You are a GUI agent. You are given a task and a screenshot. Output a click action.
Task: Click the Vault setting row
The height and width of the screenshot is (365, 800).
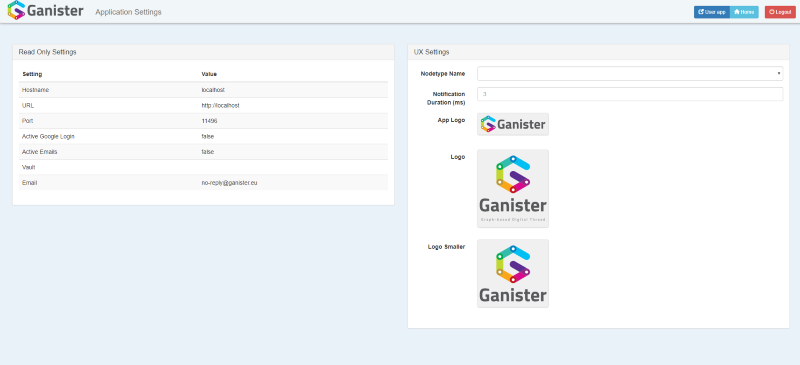click(x=203, y=167)
